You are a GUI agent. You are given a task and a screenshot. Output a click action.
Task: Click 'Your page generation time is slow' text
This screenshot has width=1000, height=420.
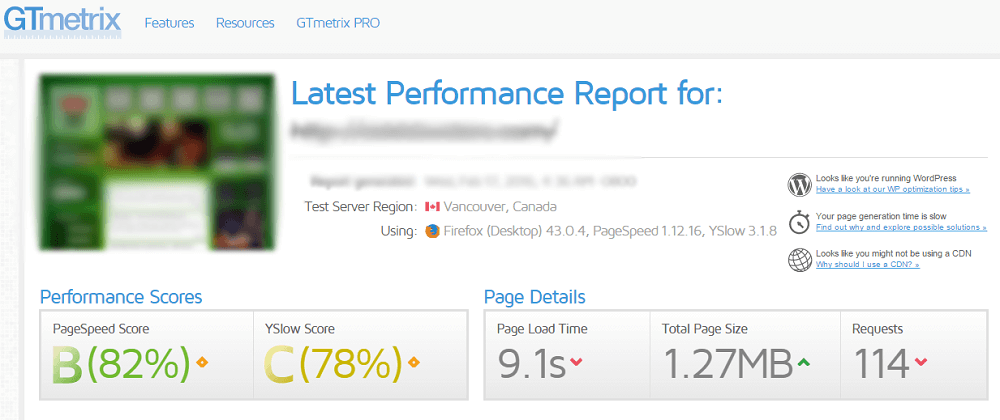[x=881, y=216]
